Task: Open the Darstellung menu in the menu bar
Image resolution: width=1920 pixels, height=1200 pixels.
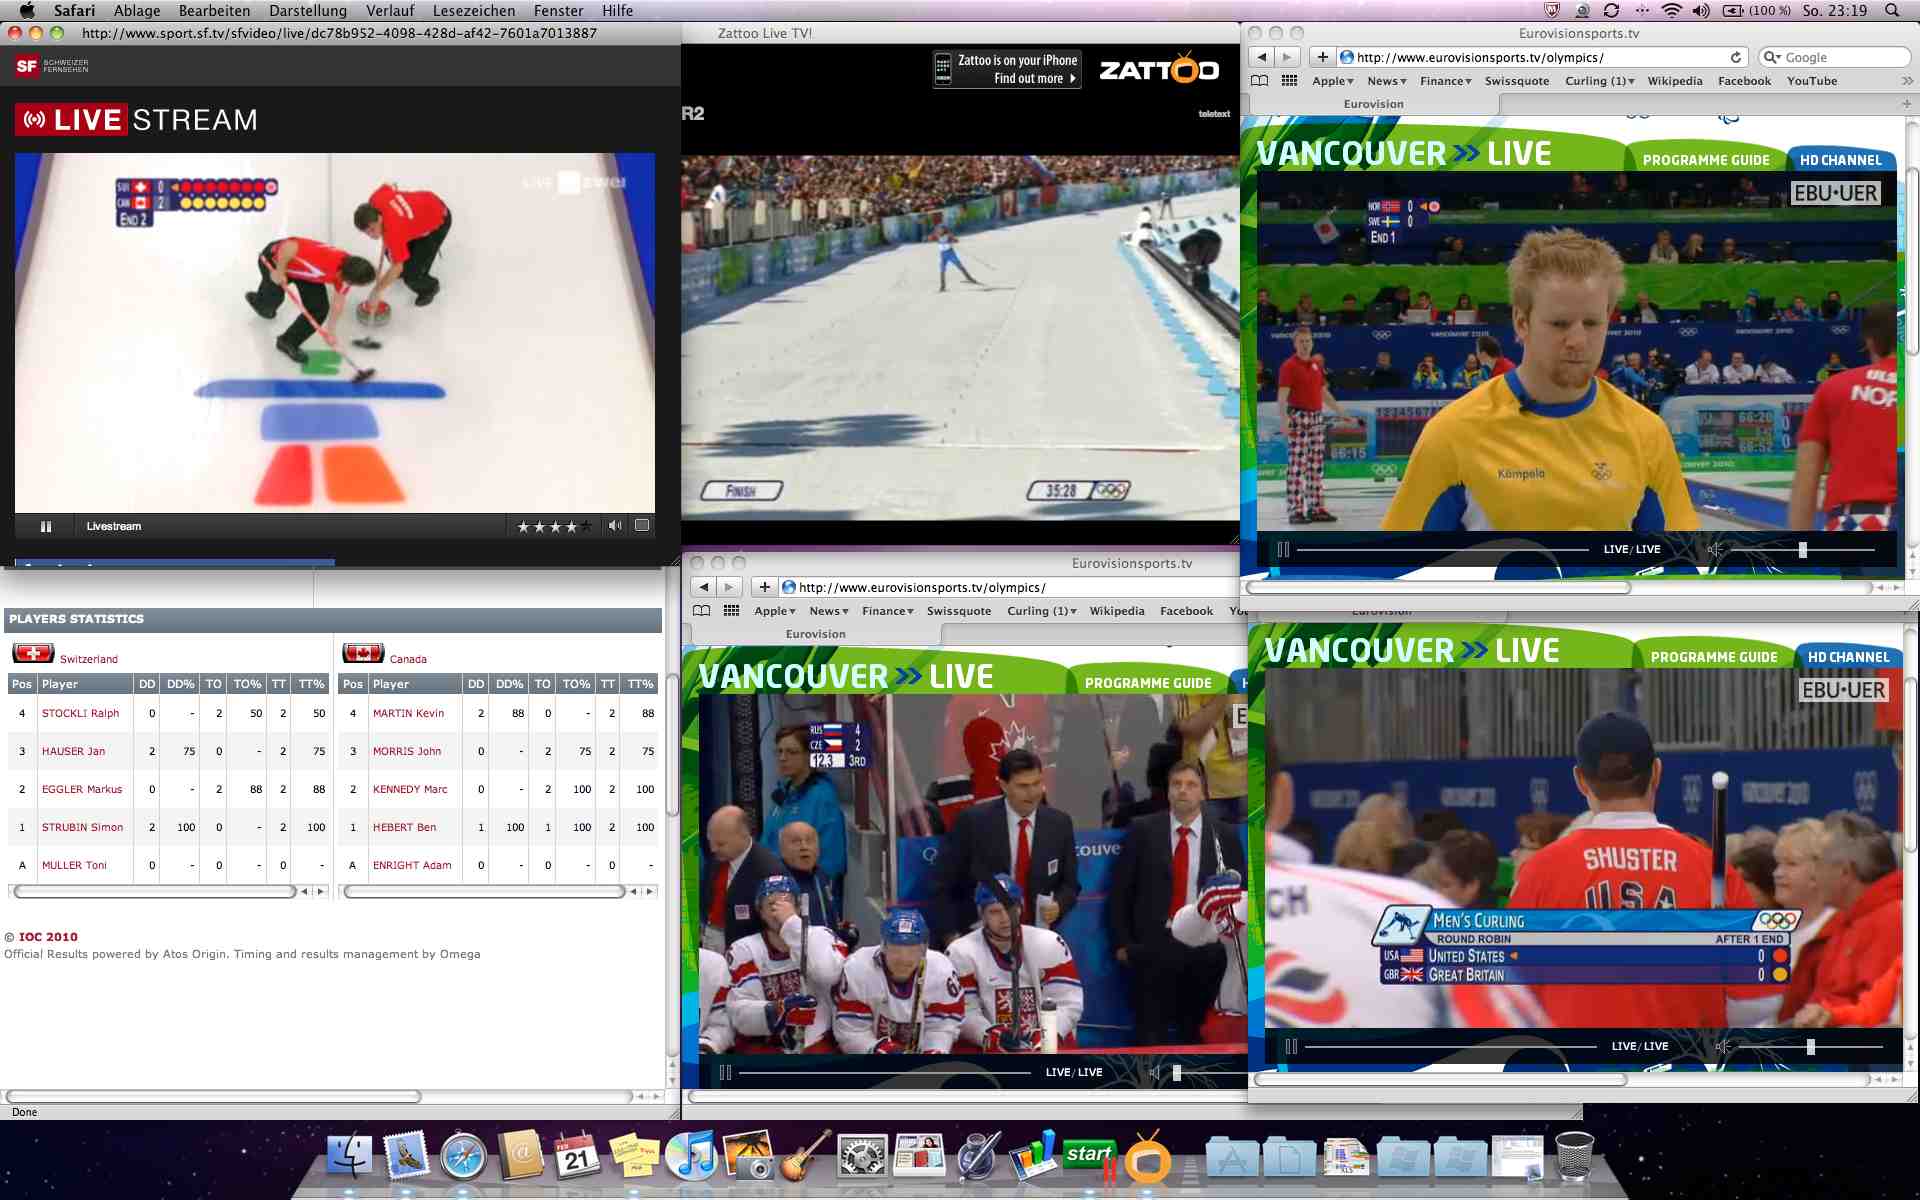Action: point(308,10)
